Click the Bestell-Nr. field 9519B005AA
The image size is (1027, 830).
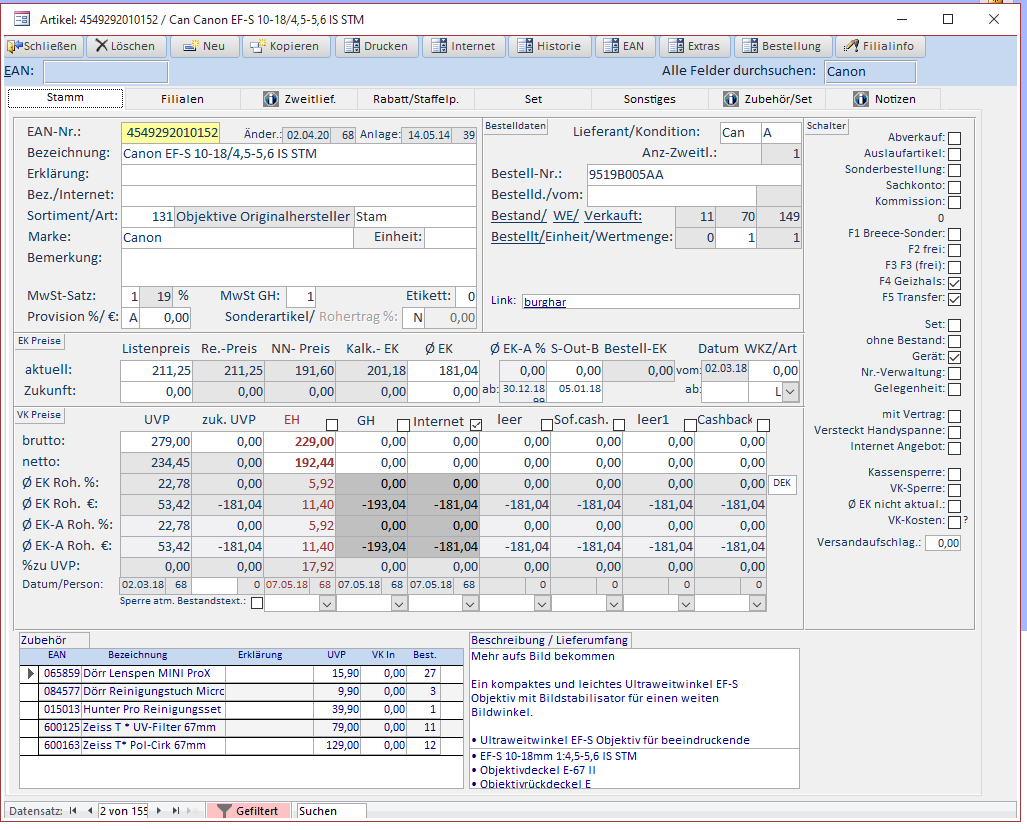[694, 175]
